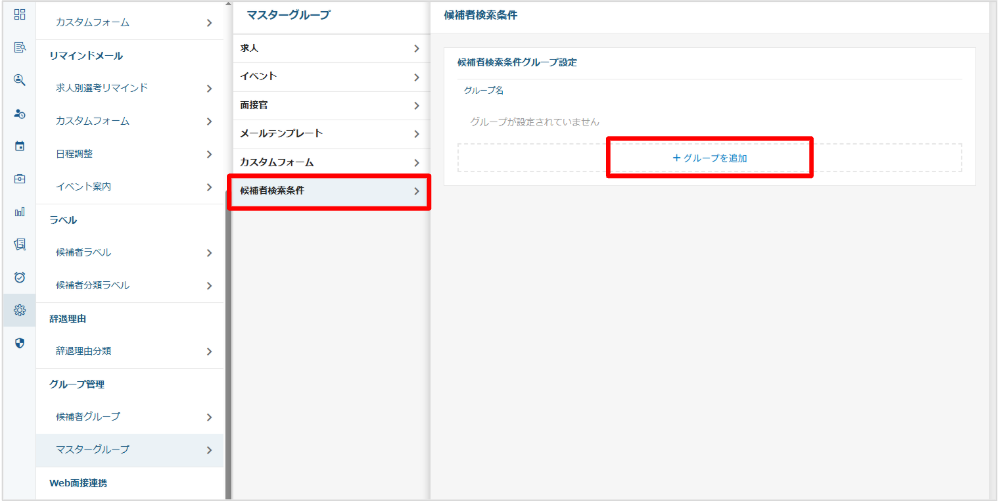Click the calendar icon in sidebar

pos(19,146)
